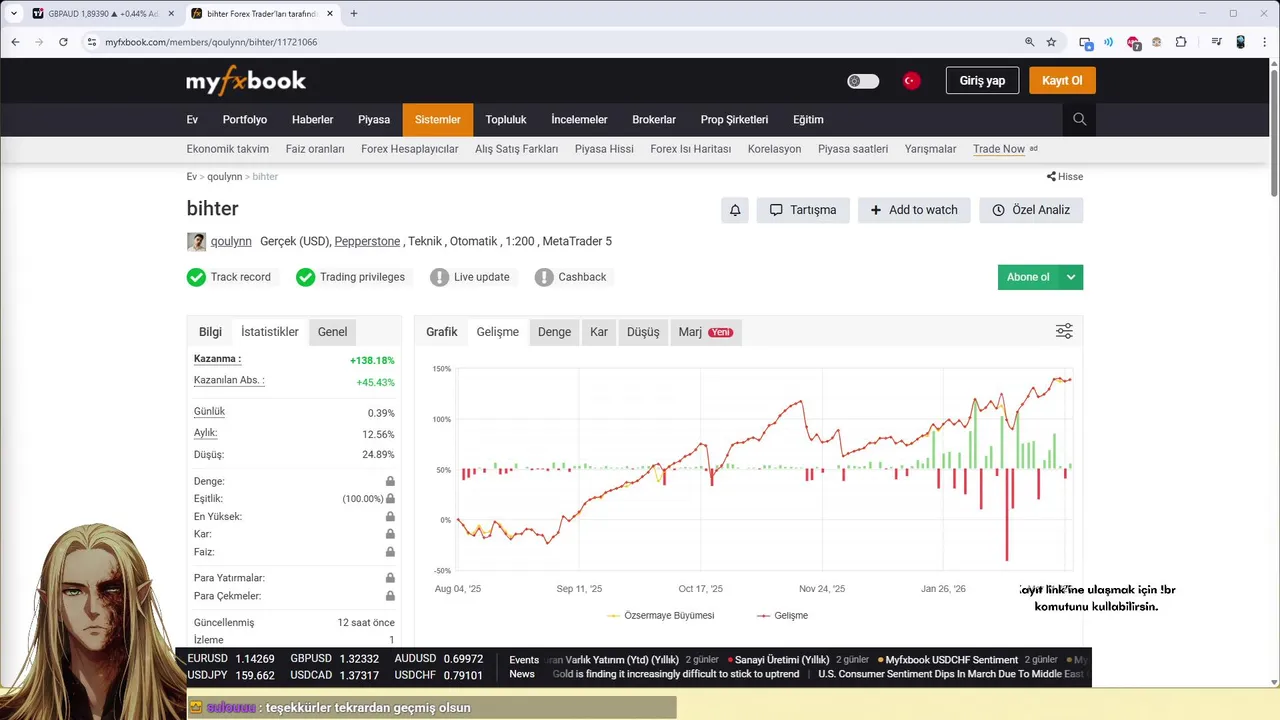This screenshot has height=720, width=1280.
Task: Click the Kayıt Ol button
Action: 1062,81
